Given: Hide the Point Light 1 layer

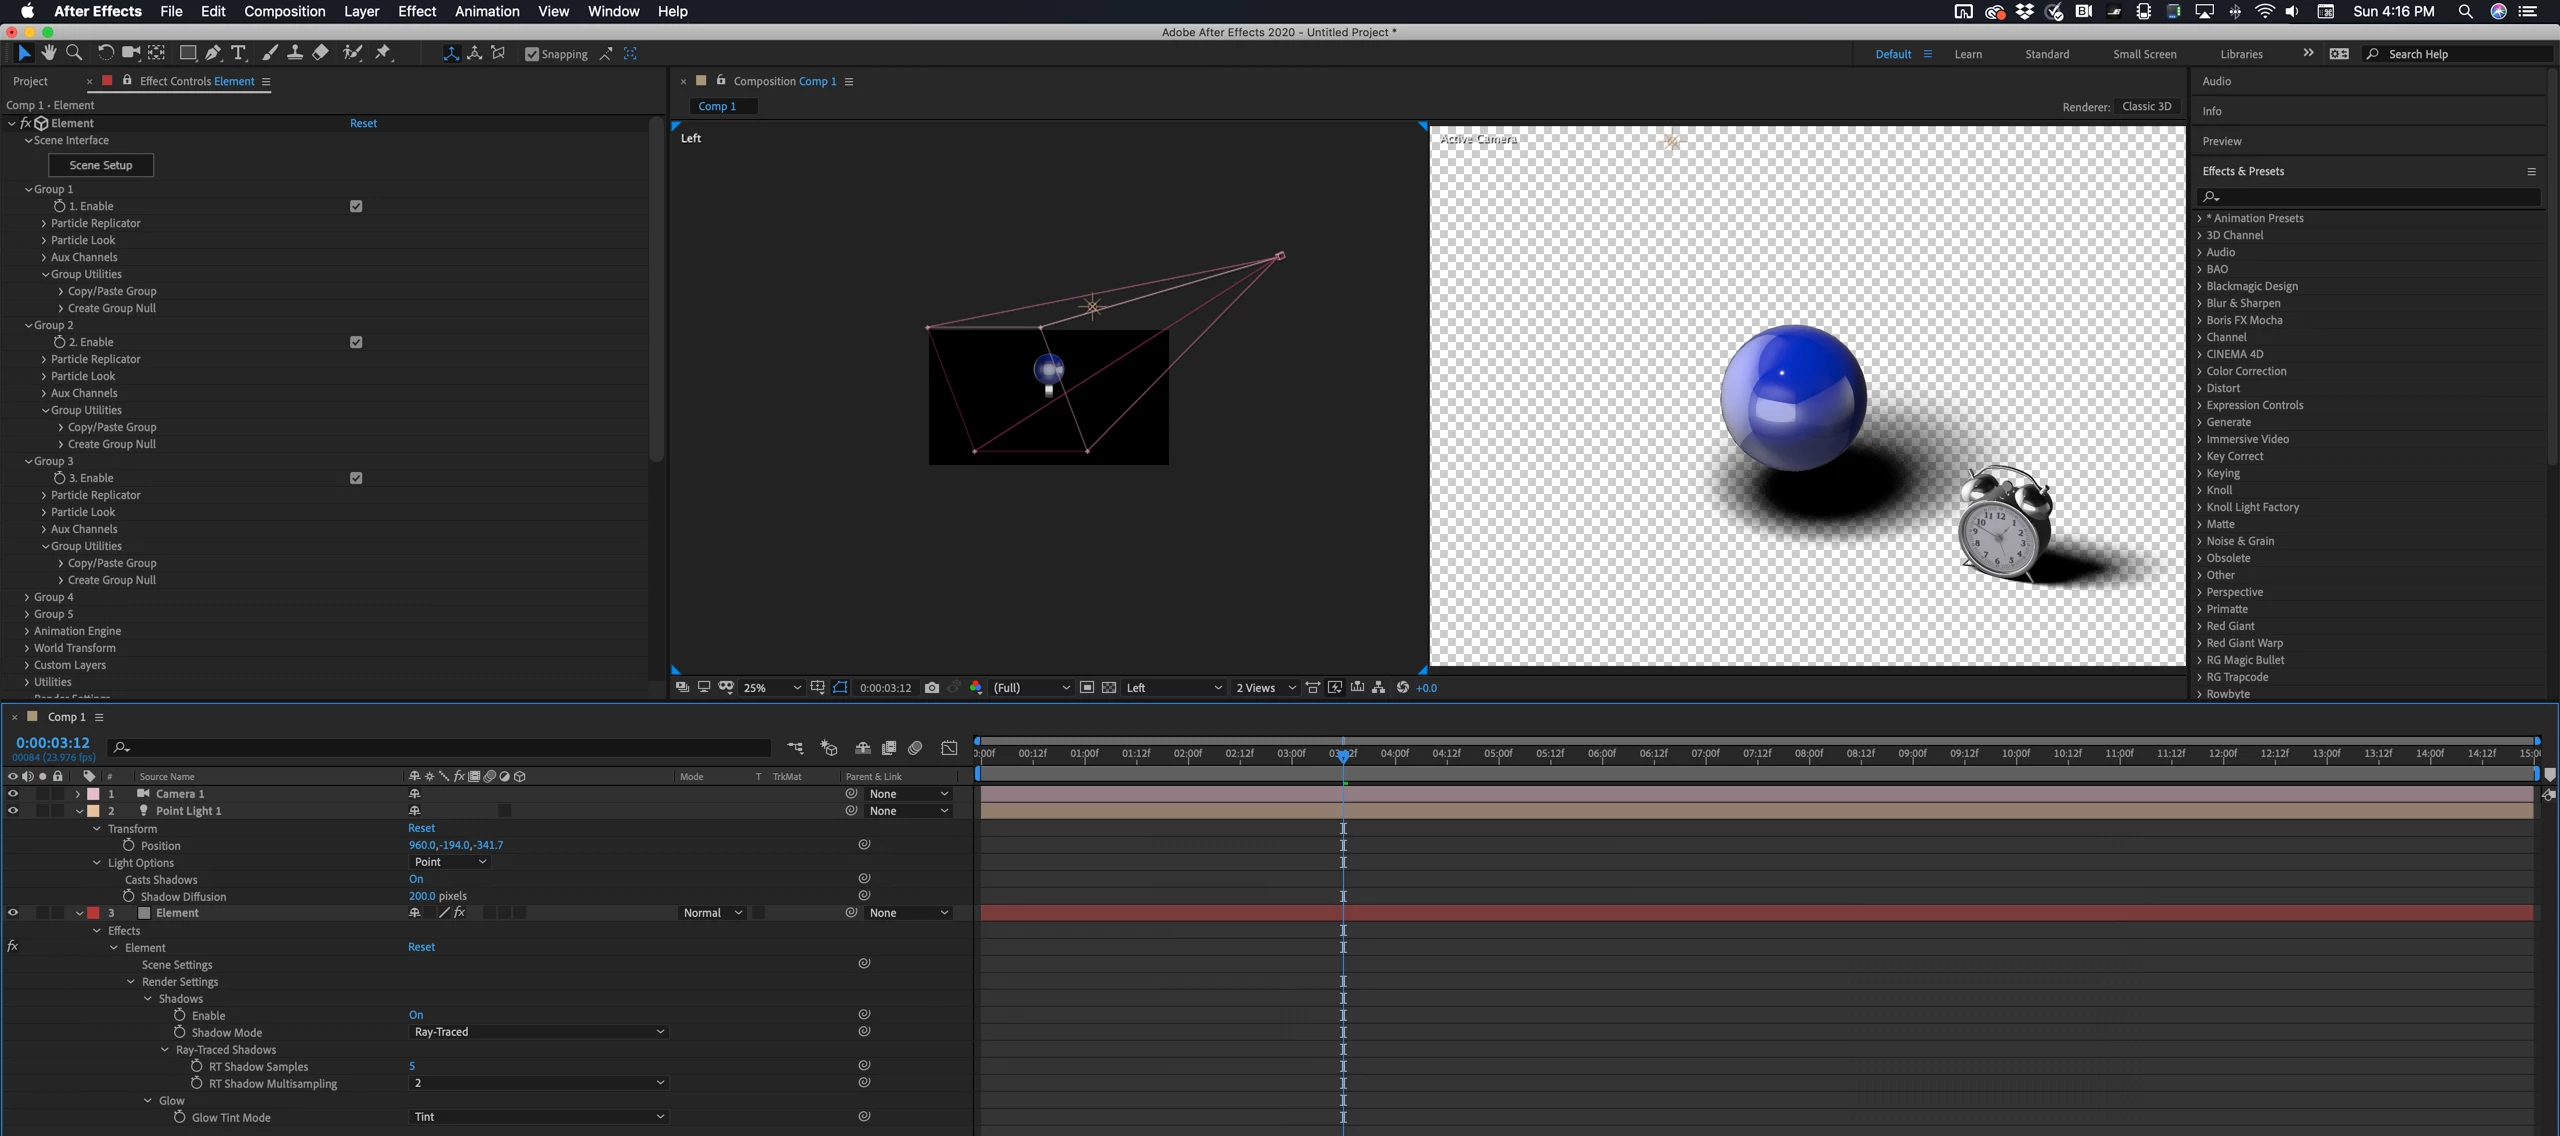Looking at the screenshot, I should click(x=13, y=811).
